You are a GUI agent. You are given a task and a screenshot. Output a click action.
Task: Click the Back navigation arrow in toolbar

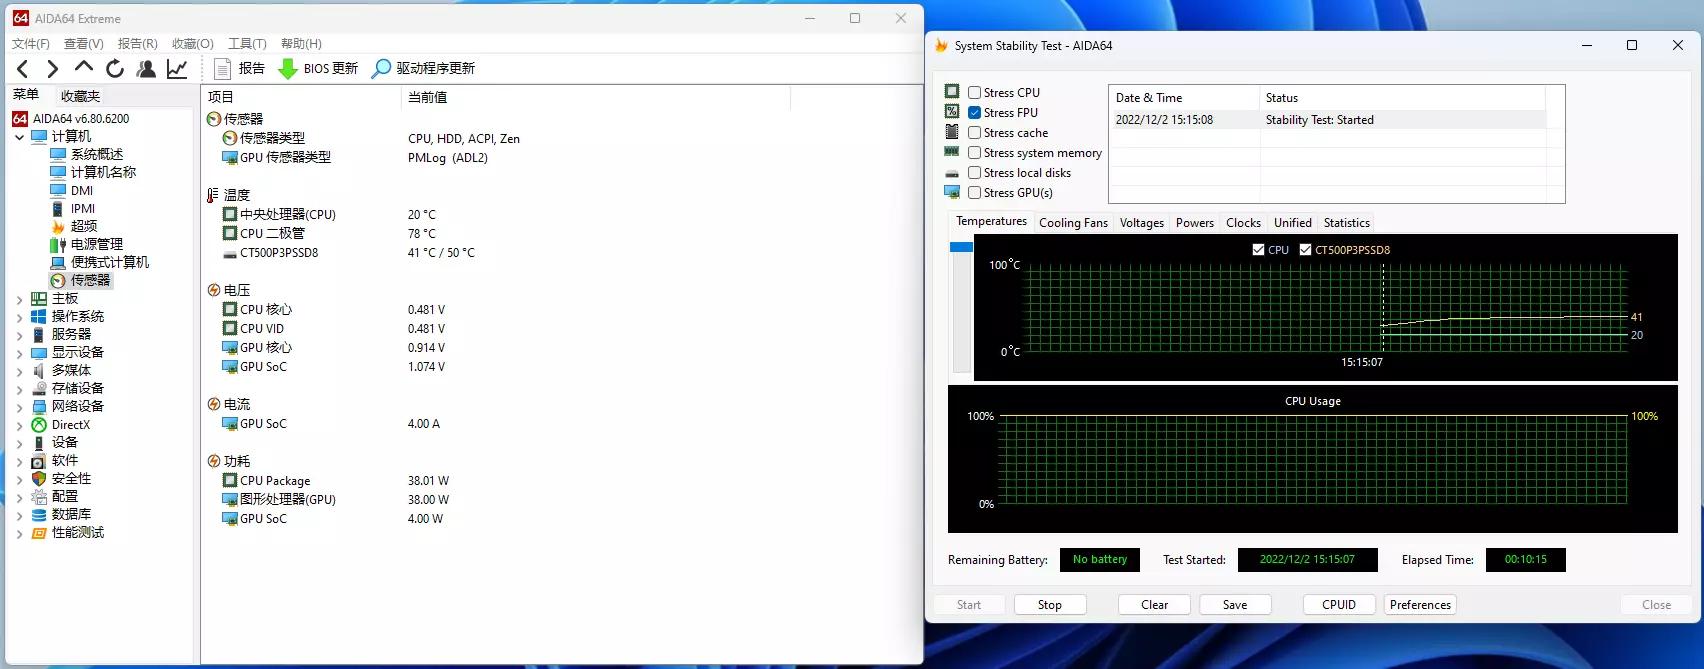23,69
